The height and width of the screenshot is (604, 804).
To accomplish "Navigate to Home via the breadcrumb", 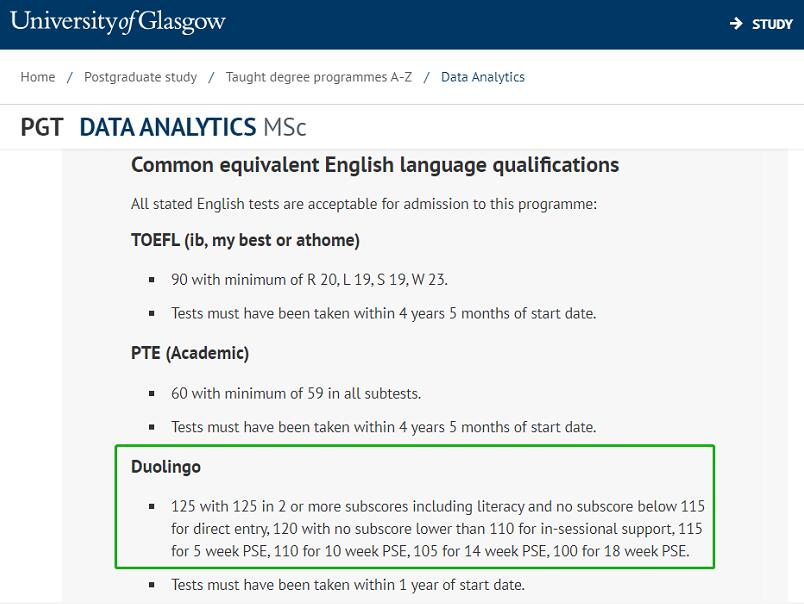I will point(37,76).
